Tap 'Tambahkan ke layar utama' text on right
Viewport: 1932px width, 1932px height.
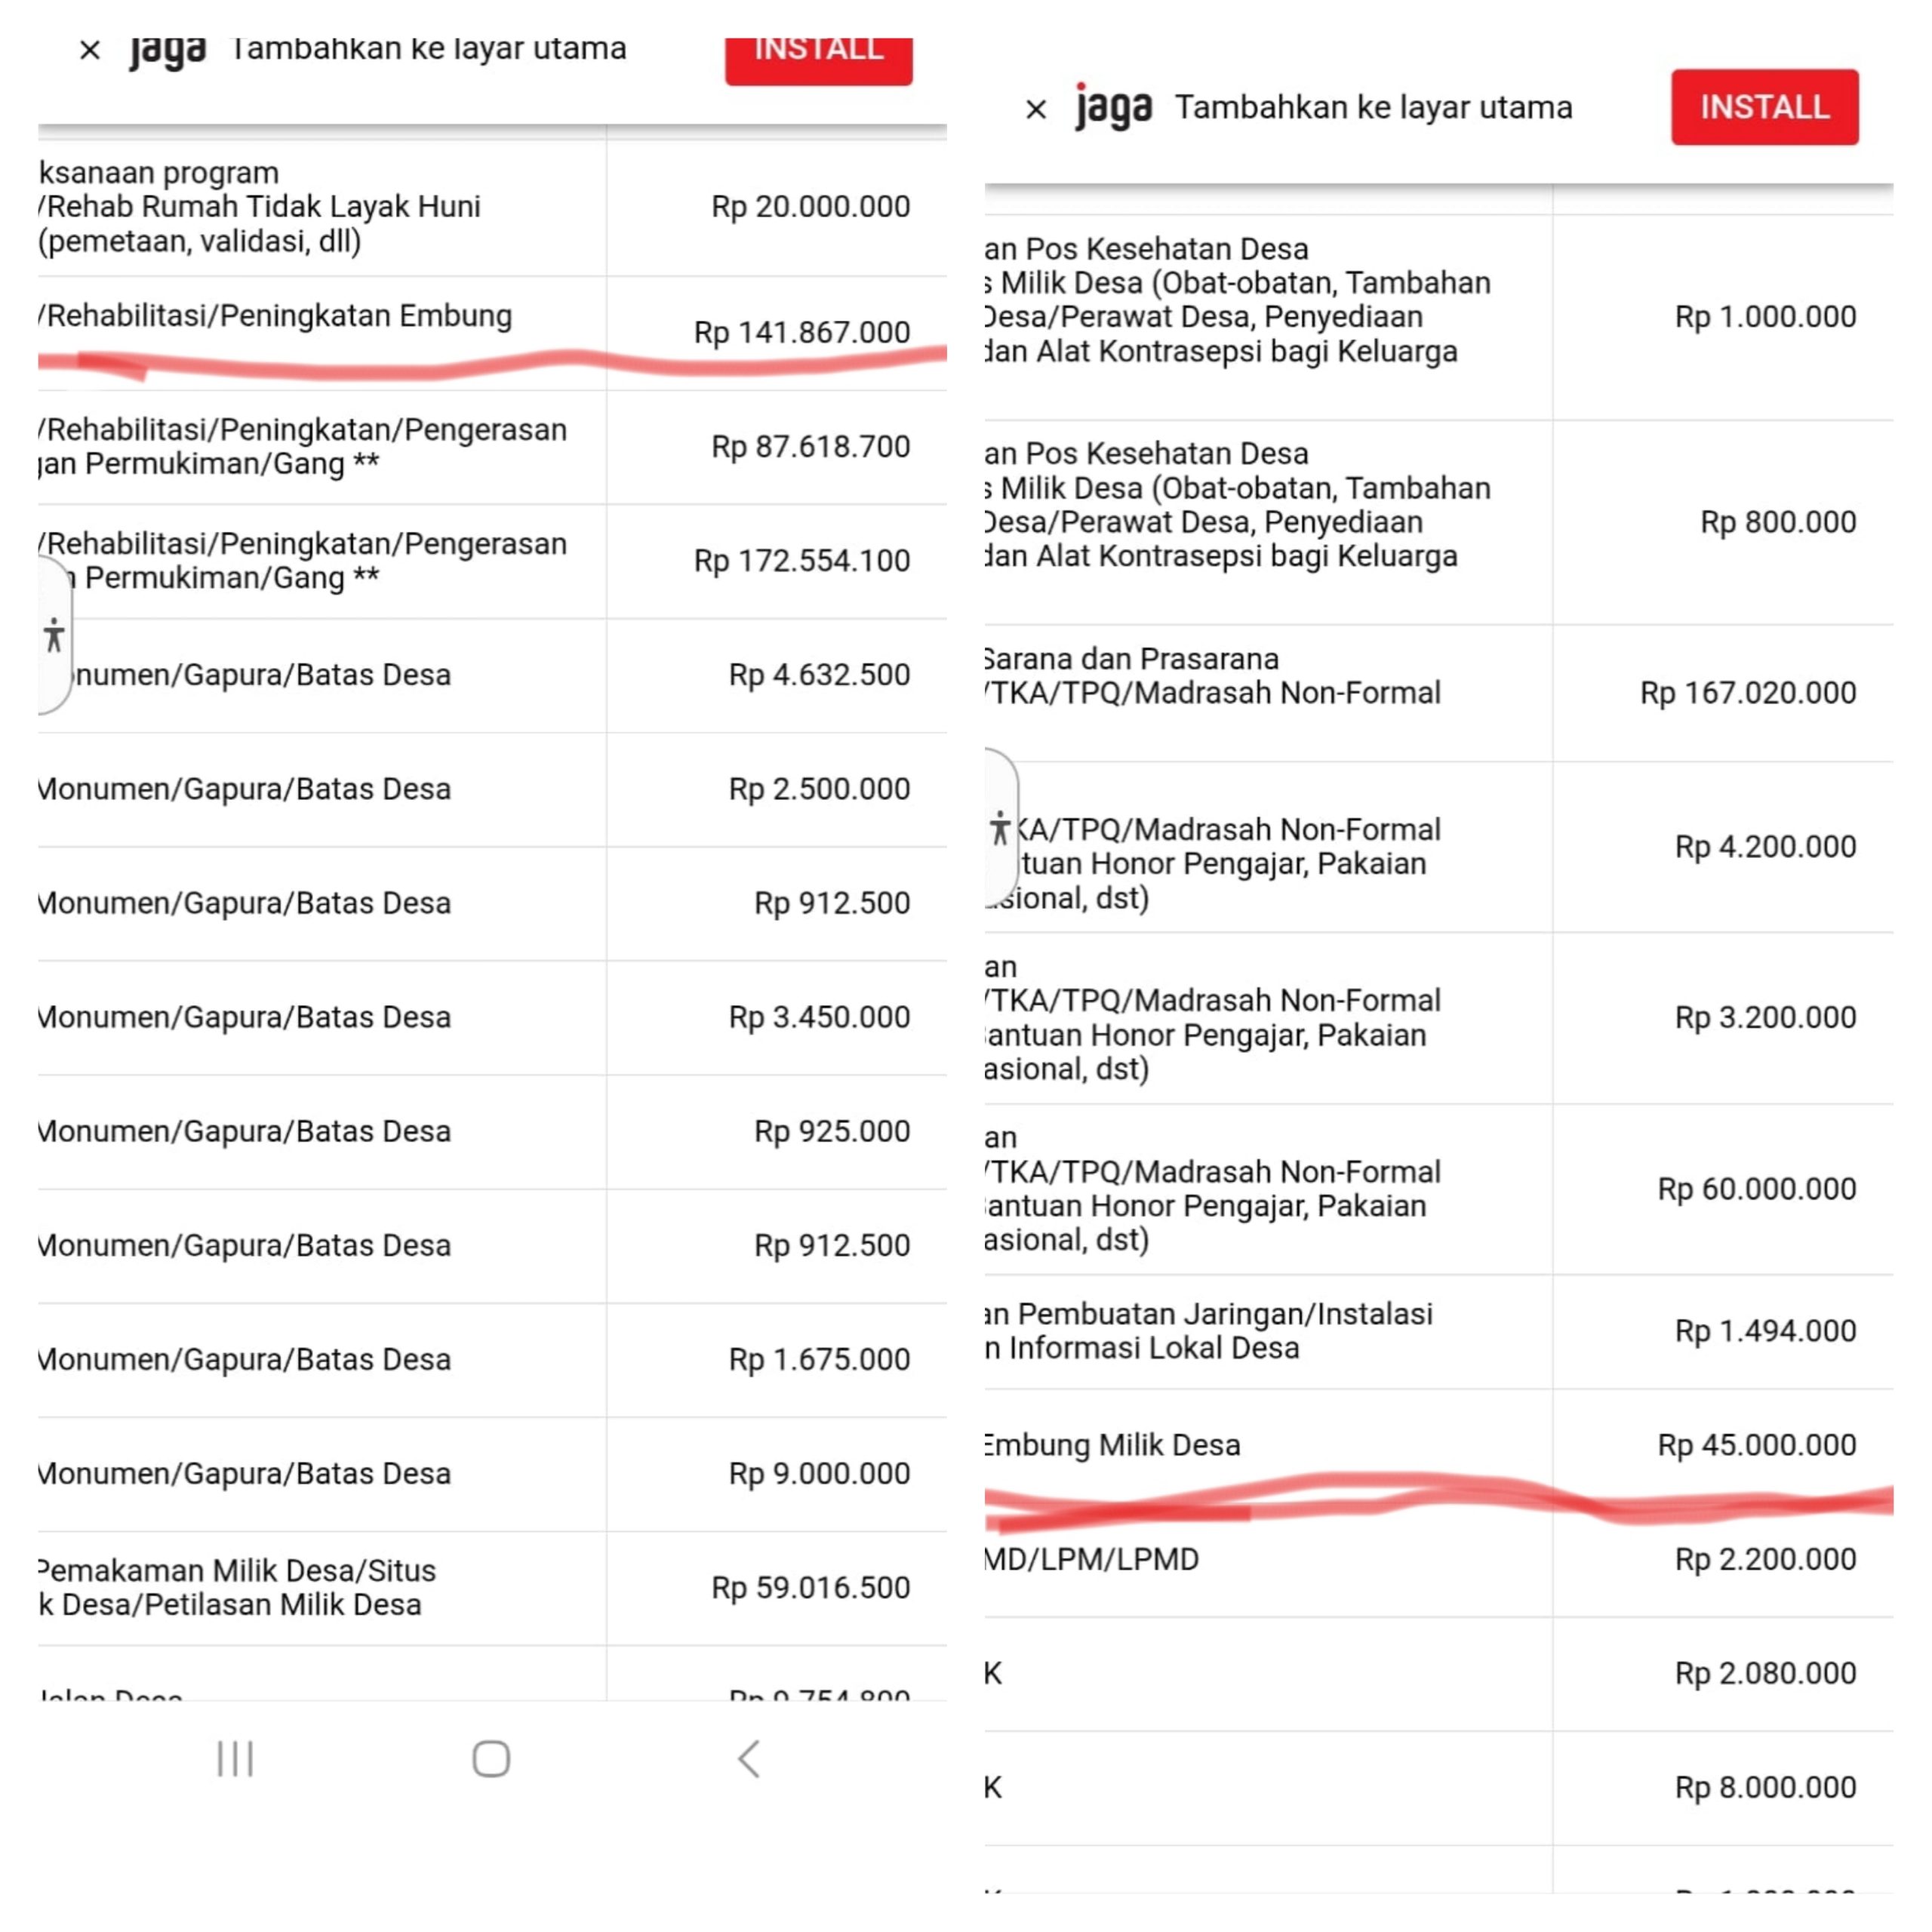pos(1372,107)
